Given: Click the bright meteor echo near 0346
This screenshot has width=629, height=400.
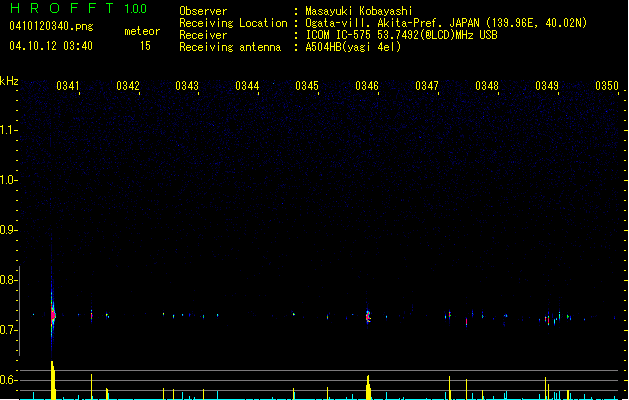Looking at the screenshot, I should (368, 317).
